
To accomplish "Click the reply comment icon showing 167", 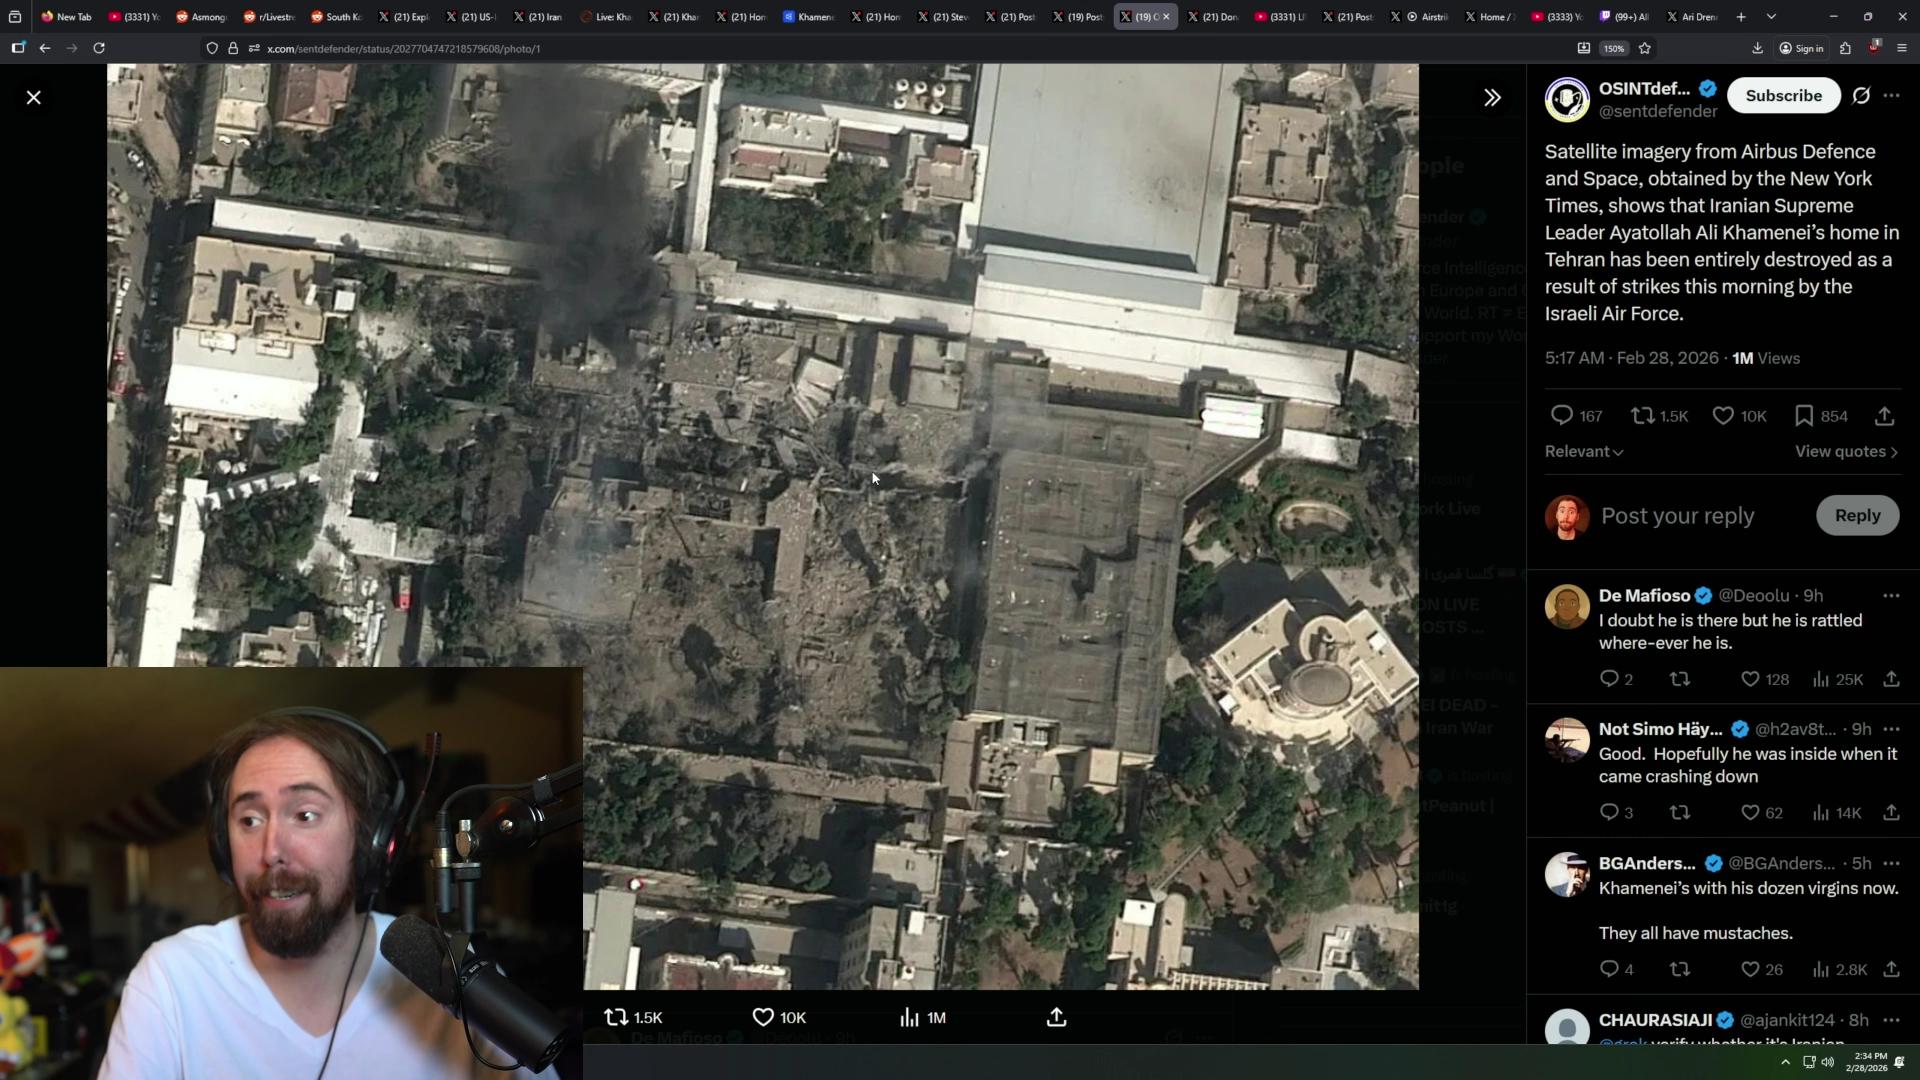I will click(1562, 416).
